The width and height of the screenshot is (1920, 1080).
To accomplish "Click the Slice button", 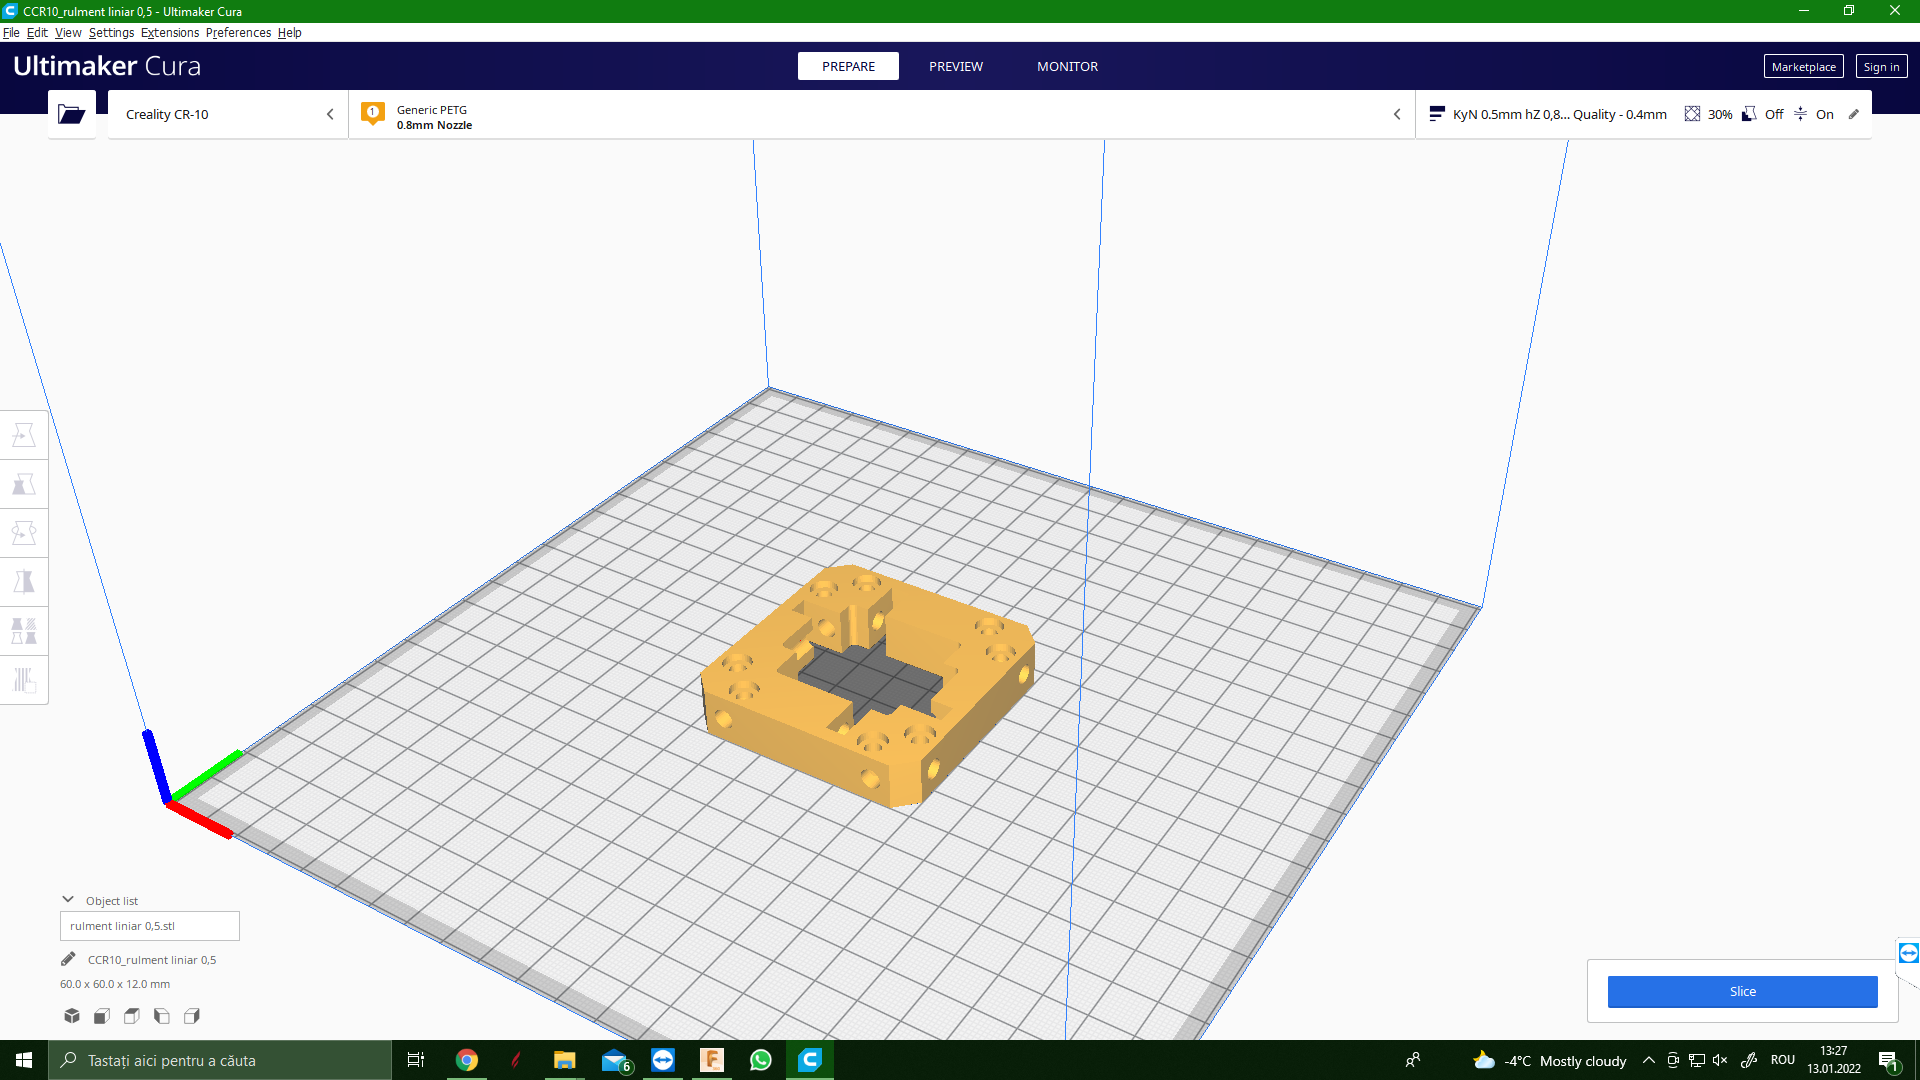I will pos(1742,991).
